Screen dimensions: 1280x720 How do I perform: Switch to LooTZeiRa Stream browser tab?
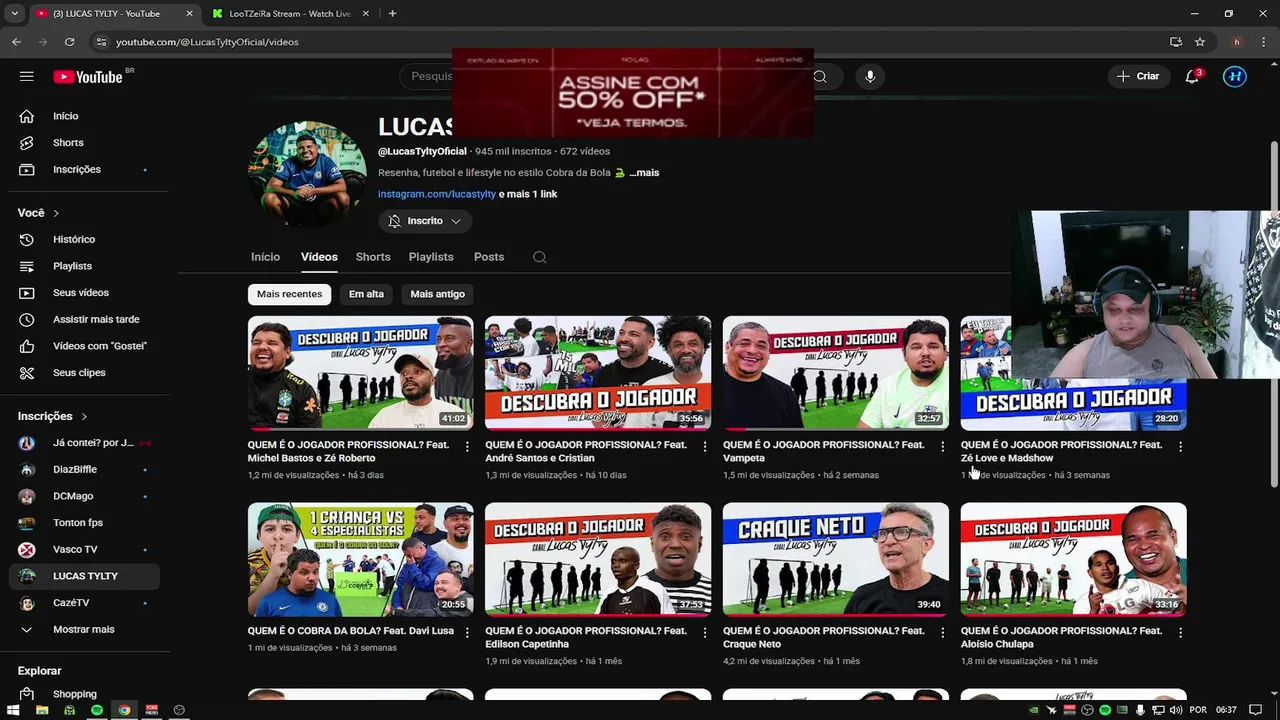click(x=290, y=14)
